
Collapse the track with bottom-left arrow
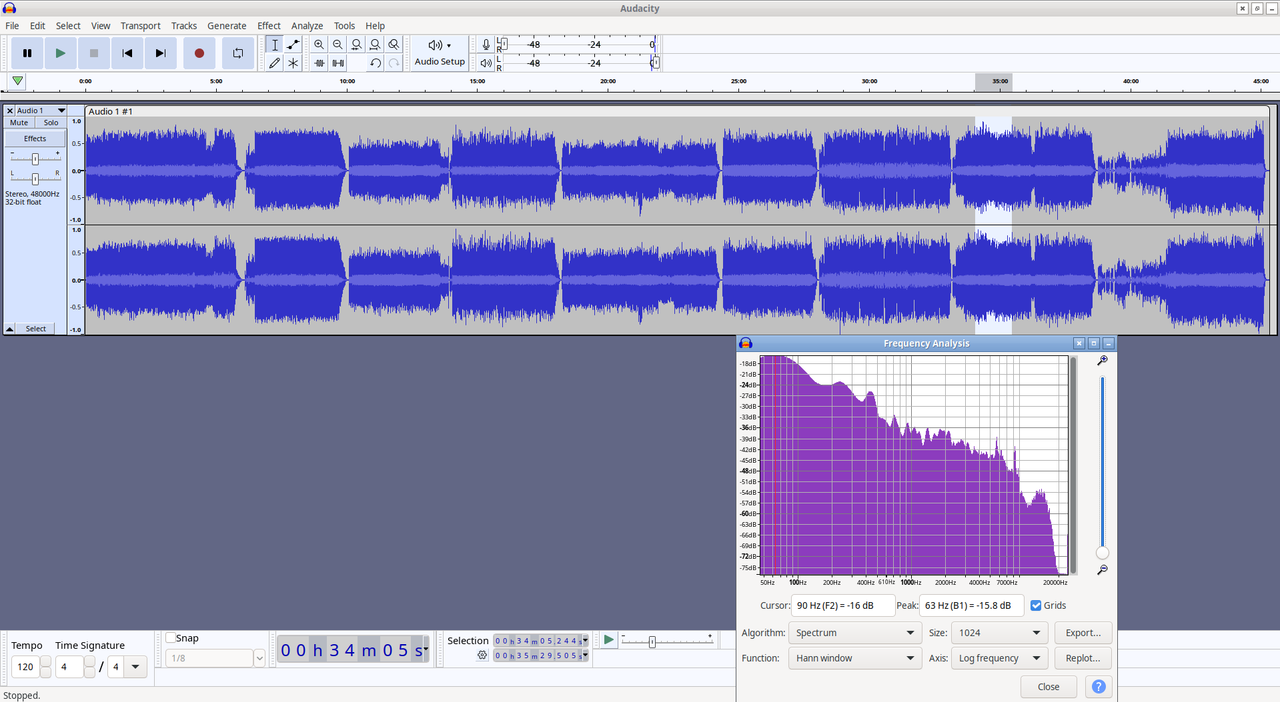[10, 329]
